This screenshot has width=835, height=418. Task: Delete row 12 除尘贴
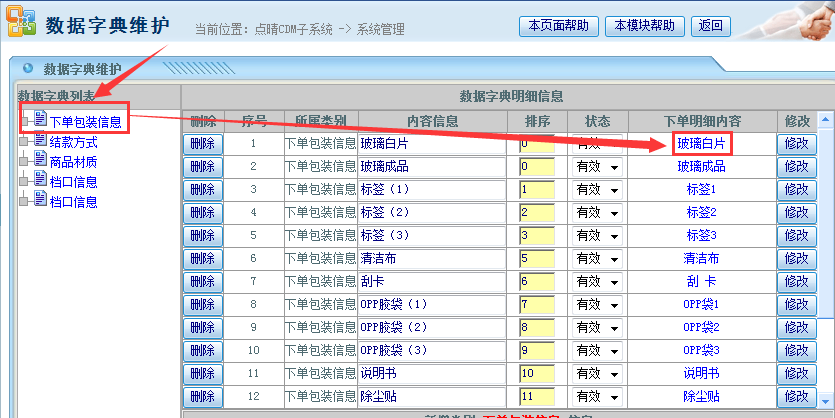[x=202, y=397]
